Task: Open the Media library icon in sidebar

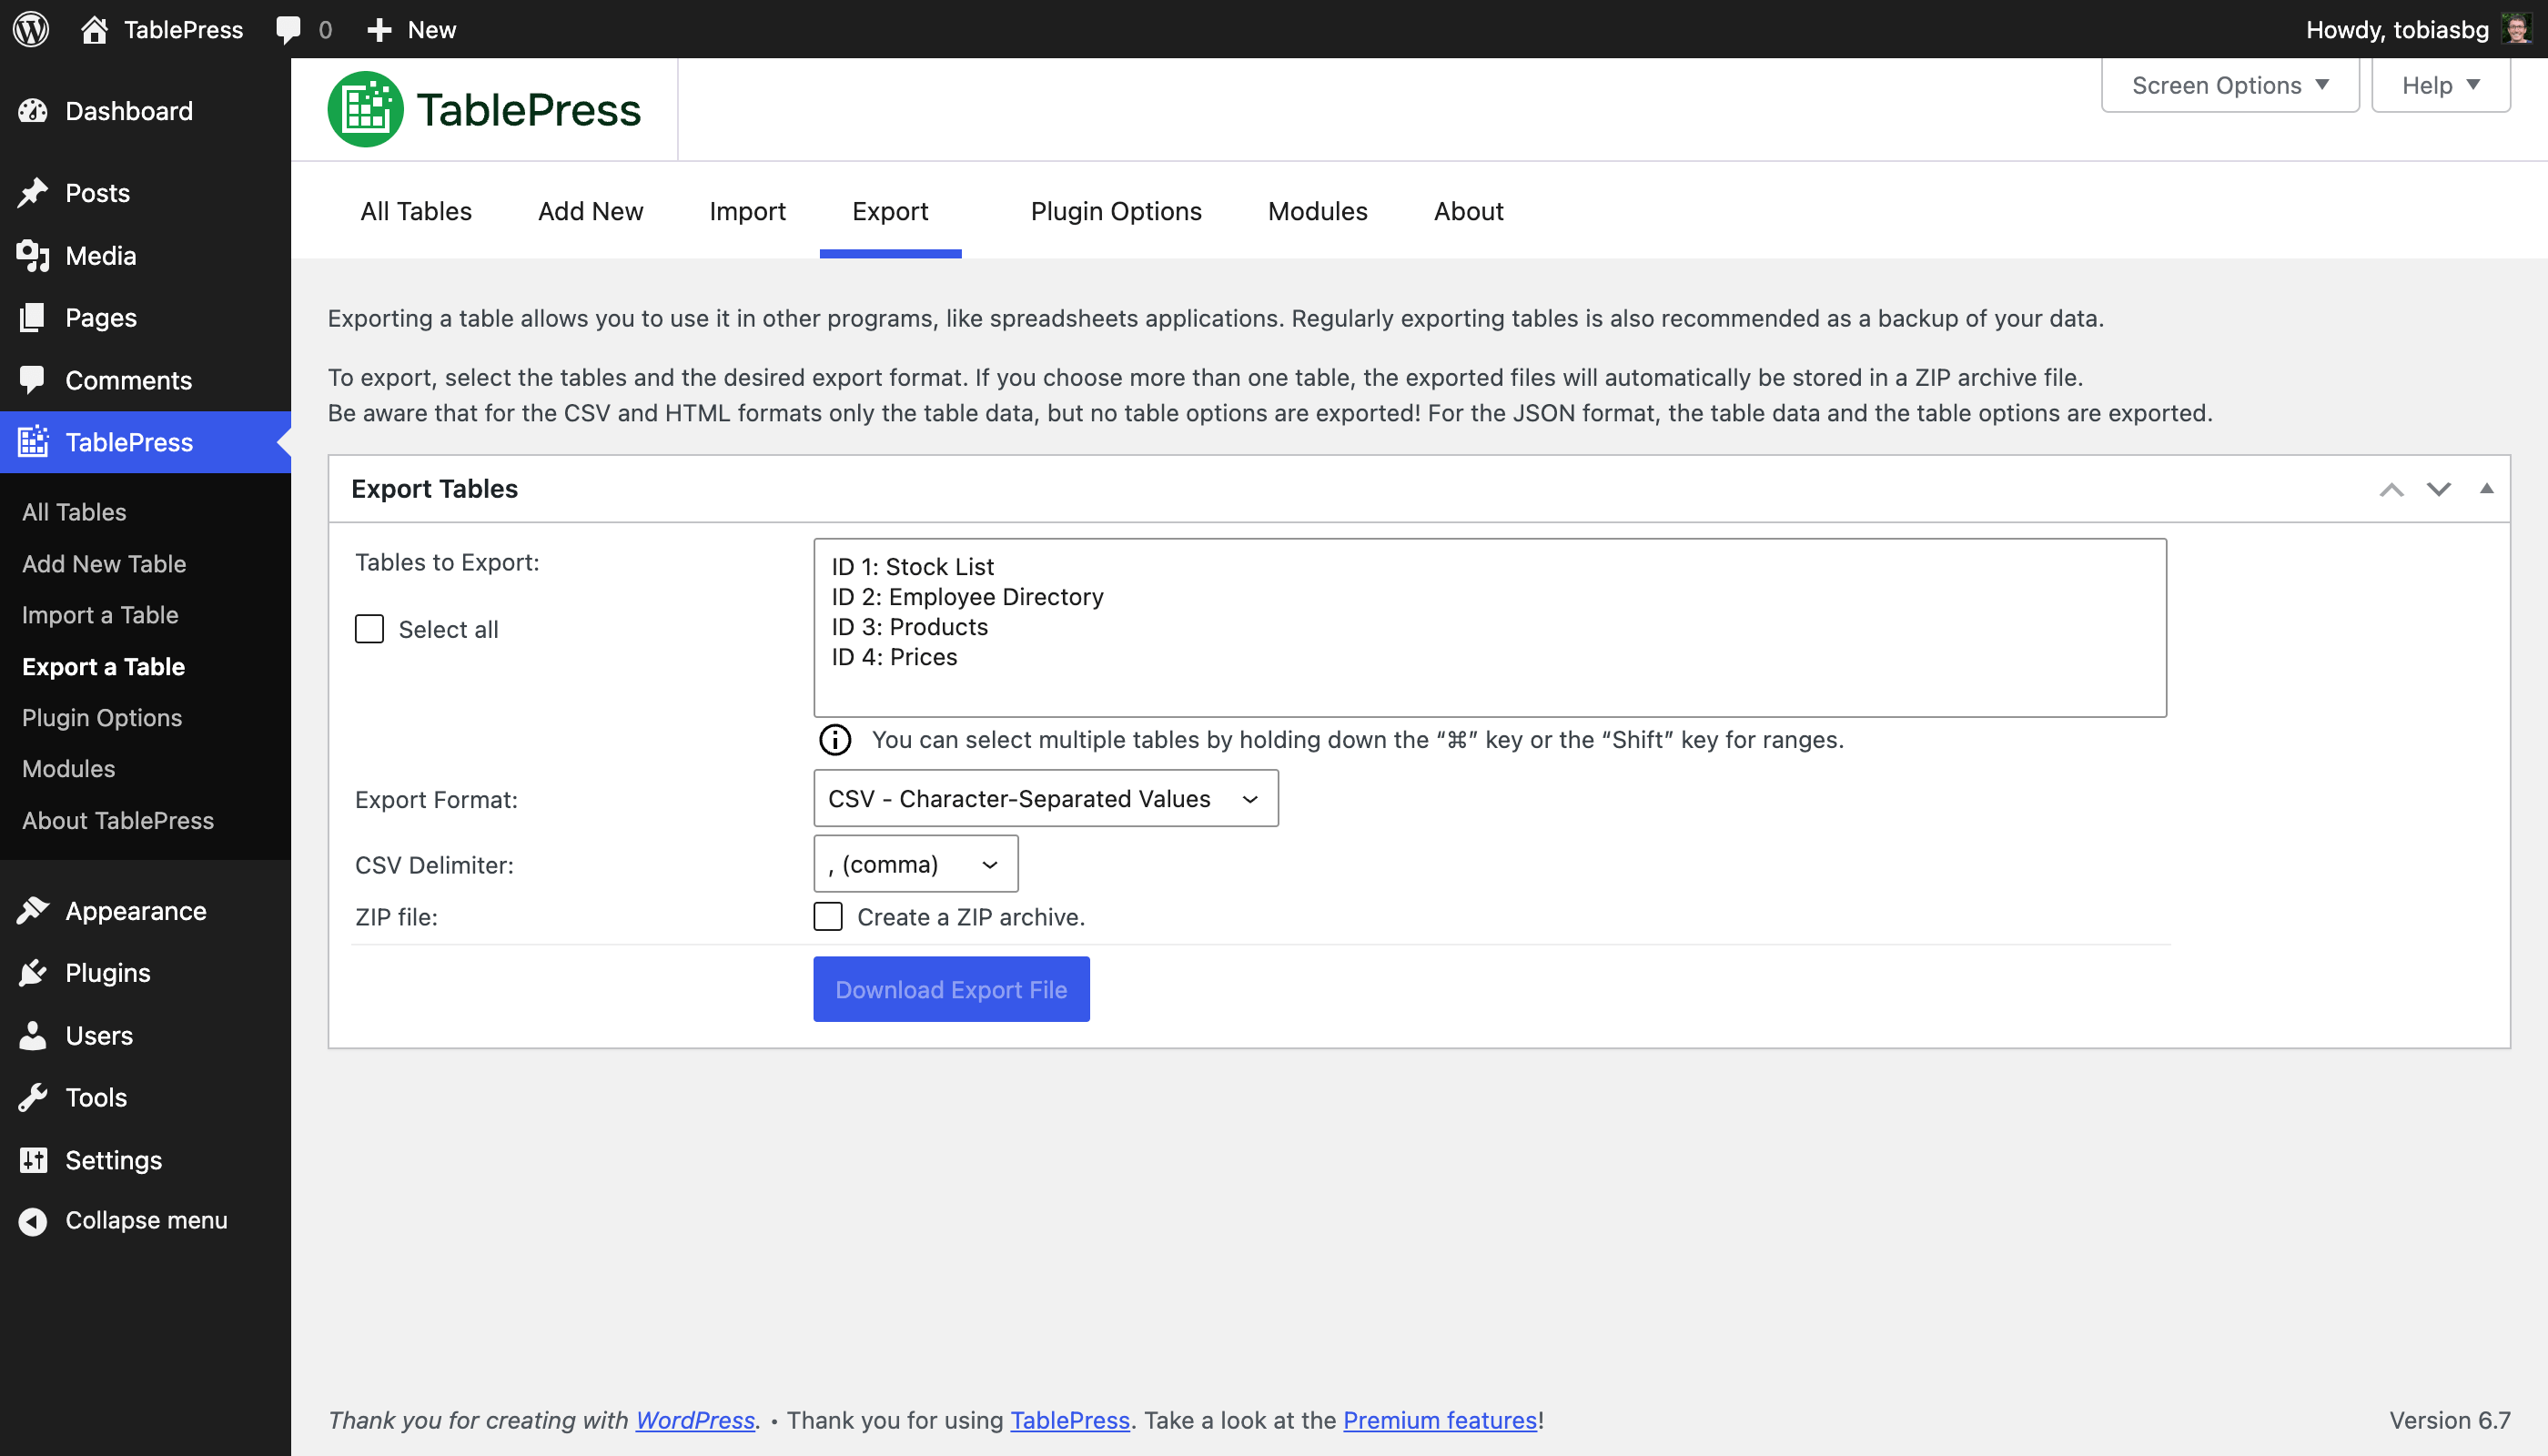Action: [x=33, y=255]
